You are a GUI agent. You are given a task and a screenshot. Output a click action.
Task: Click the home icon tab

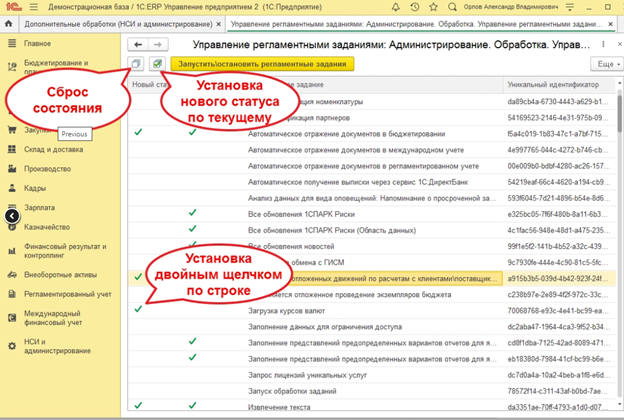tap(10, 22)
